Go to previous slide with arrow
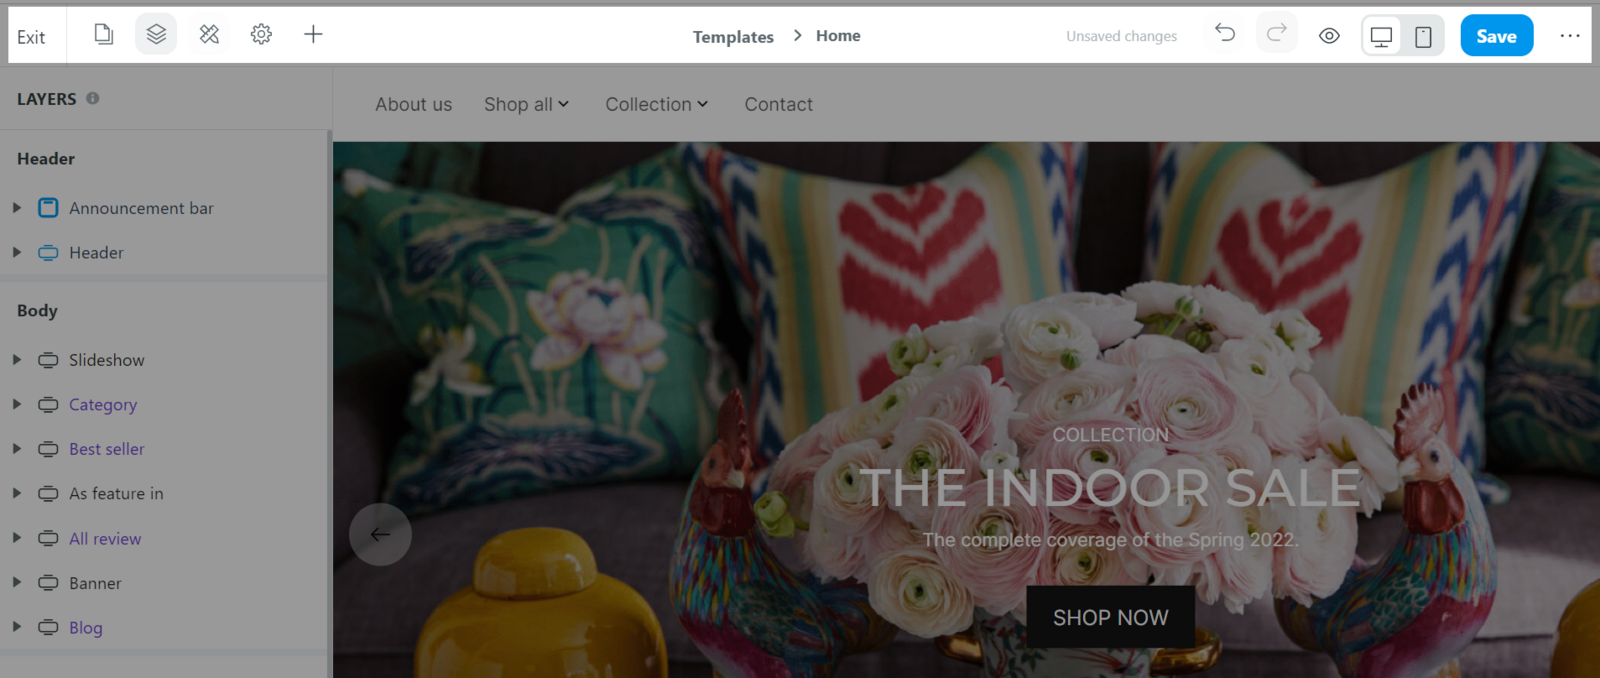Image resolution: width=1600 pixels, height=678 pixels. click(380, 534)
